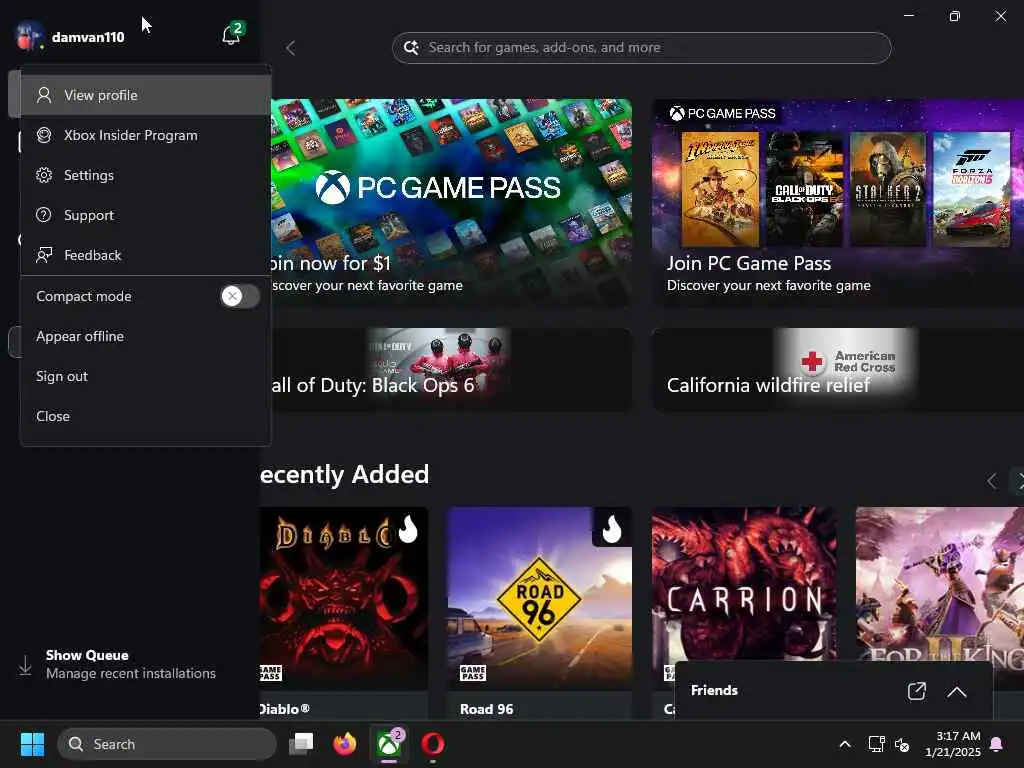Click the damvan110 username
The height and width of the screenshot is (768, 1024).
point(88,37)
